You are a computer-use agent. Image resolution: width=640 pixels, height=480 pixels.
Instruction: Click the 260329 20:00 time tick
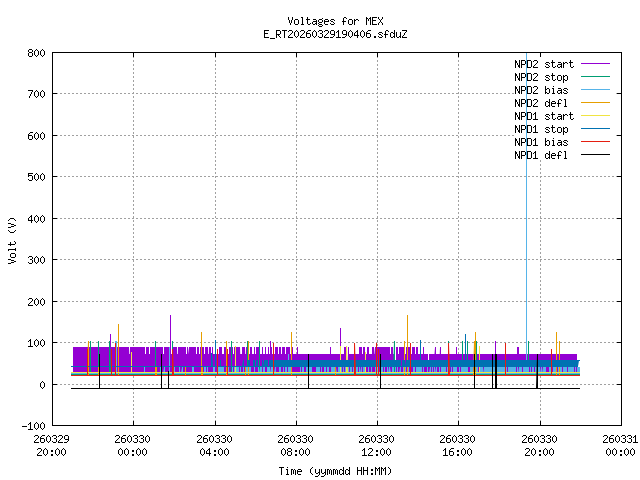[52, 444]
